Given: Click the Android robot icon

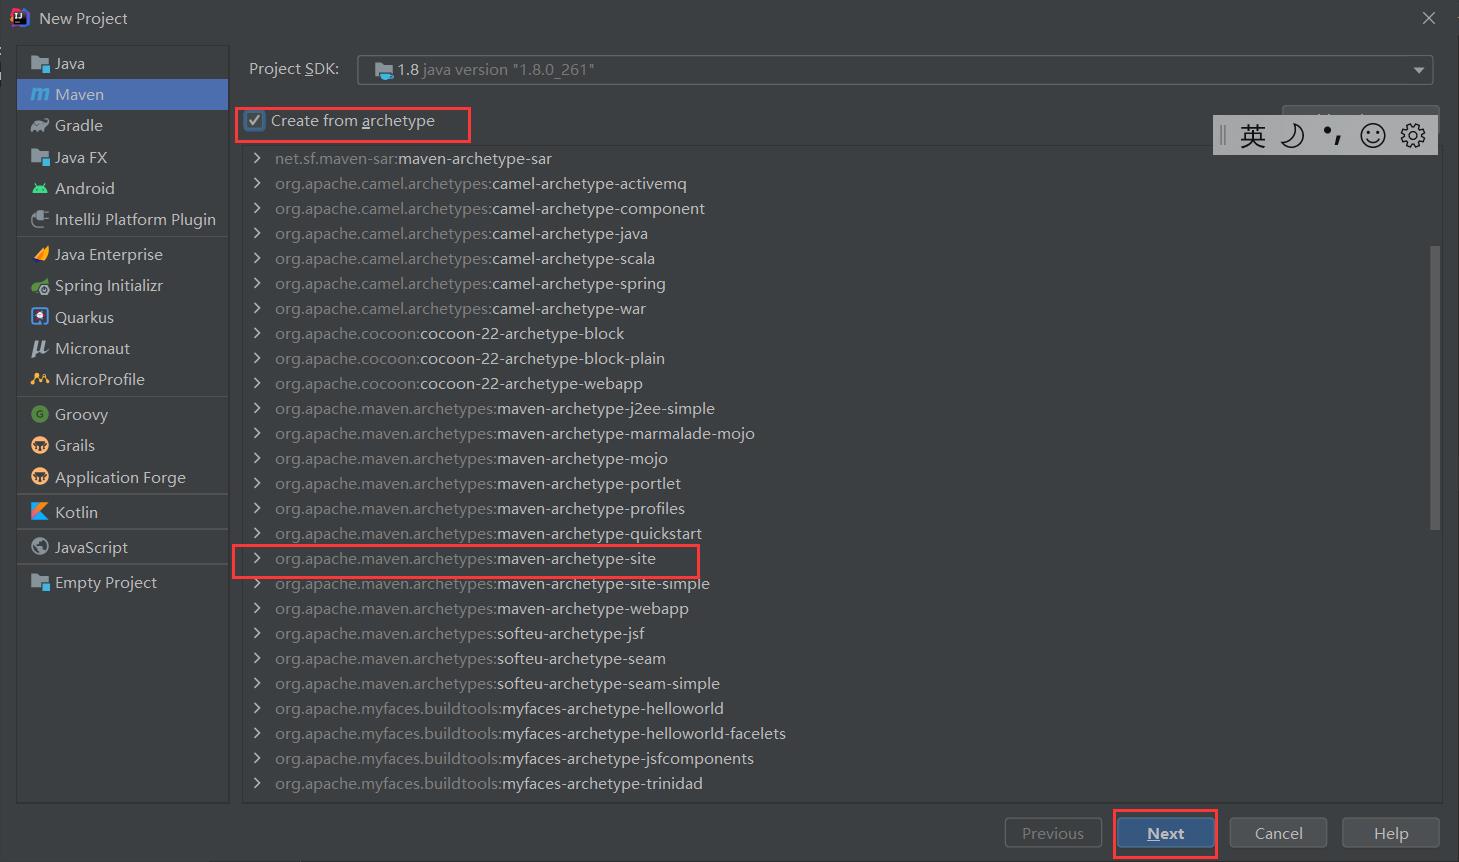Looking at the screenshot, I should (40, 188).
